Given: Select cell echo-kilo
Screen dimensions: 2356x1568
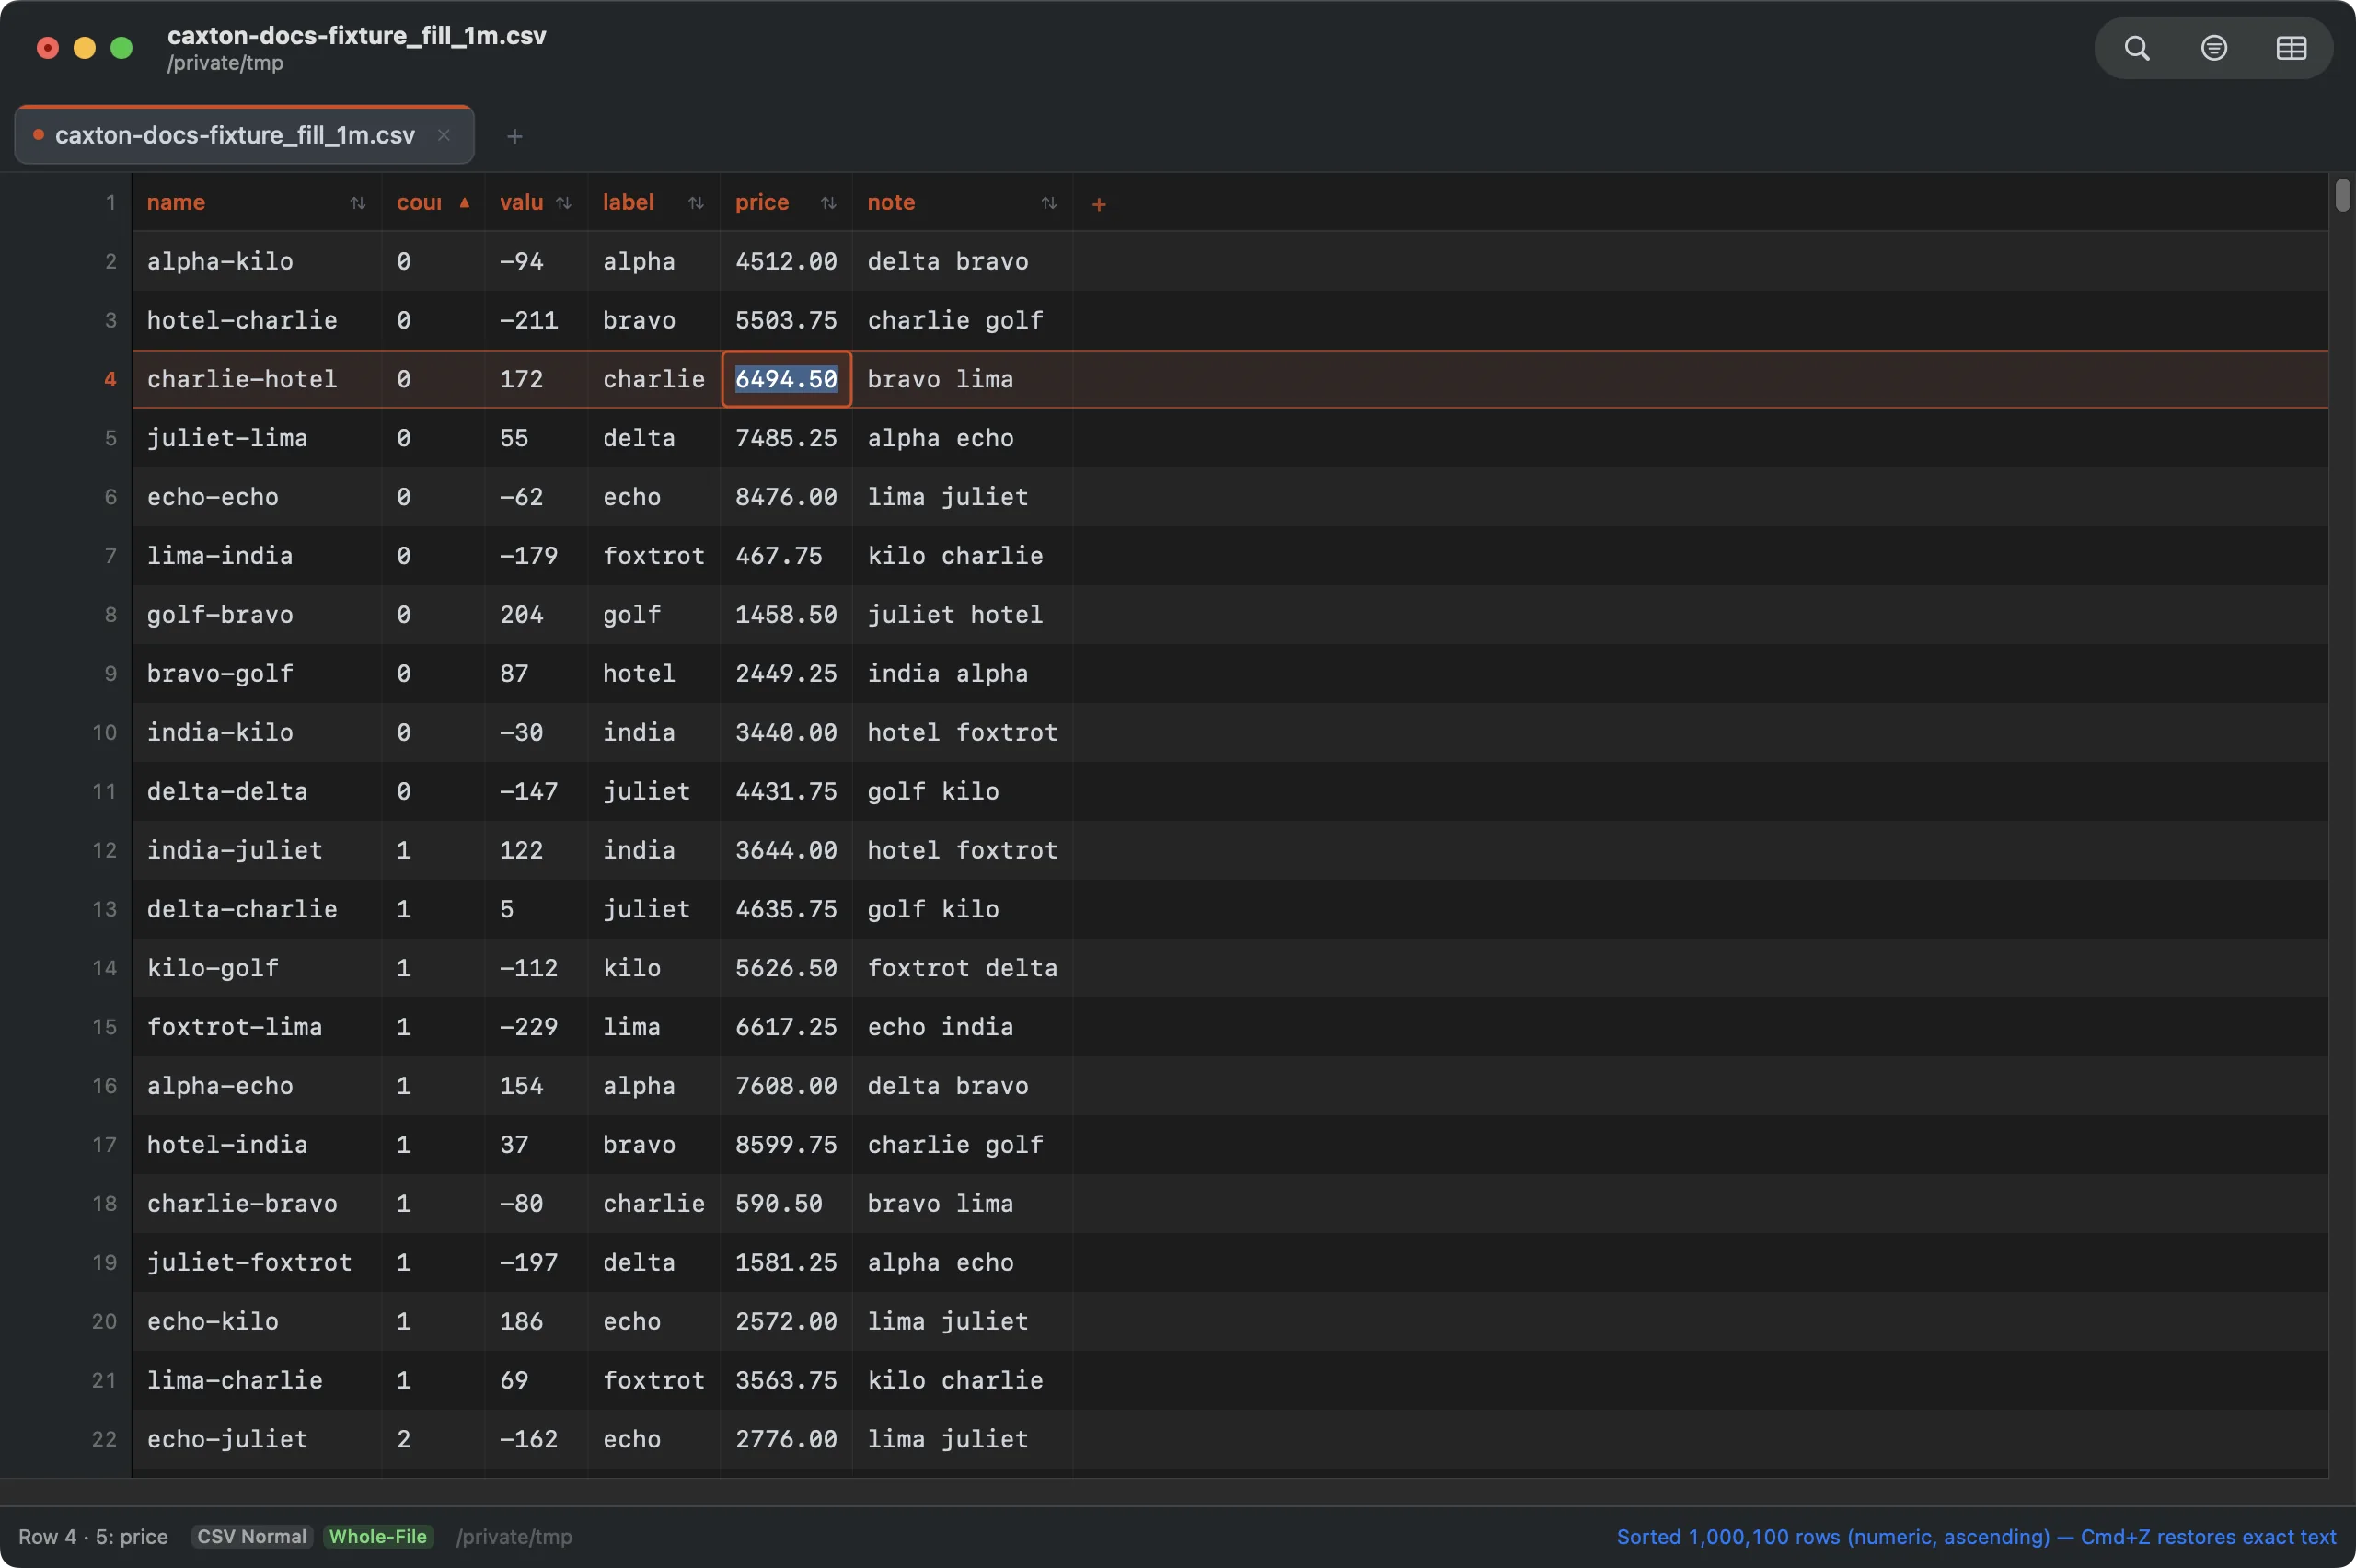Looking at the screenshot, I should coord(257,1323).
